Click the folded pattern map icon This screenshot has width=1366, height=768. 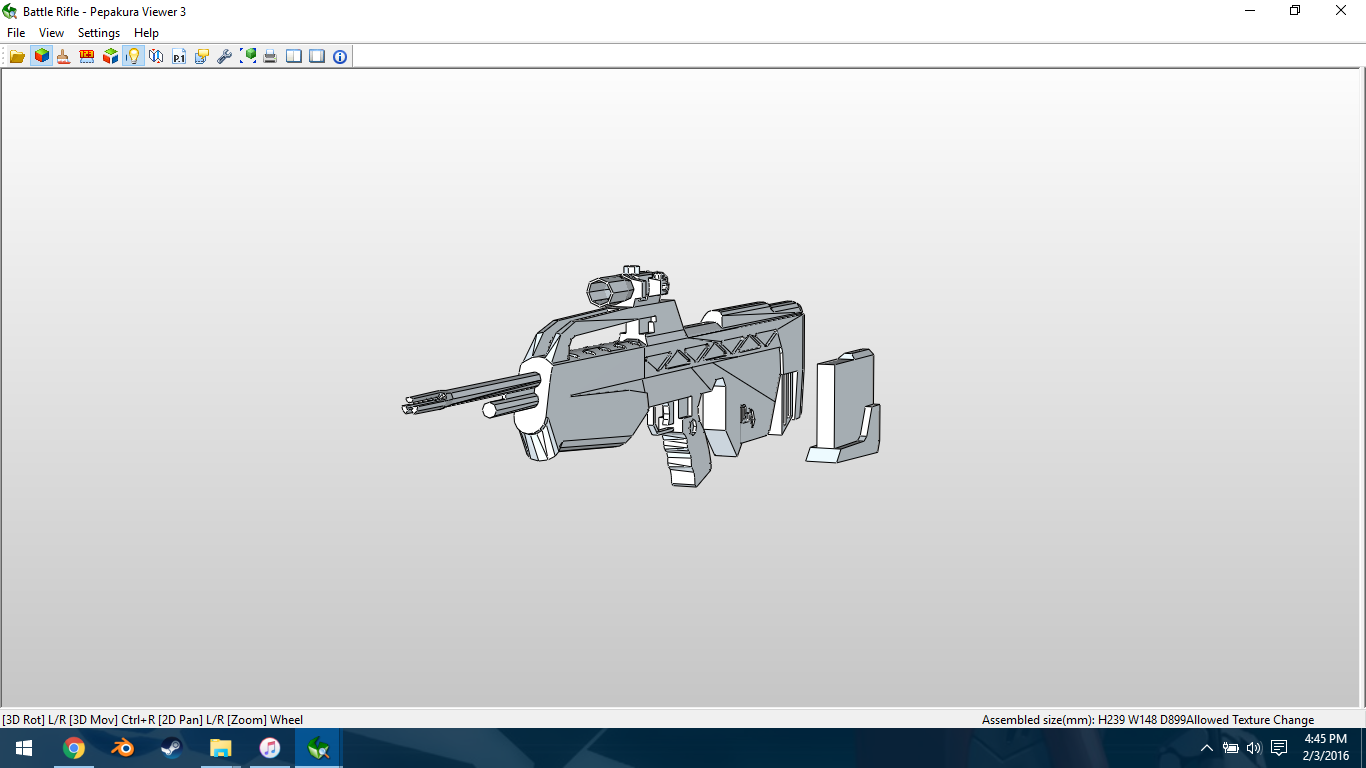(156, 56)
